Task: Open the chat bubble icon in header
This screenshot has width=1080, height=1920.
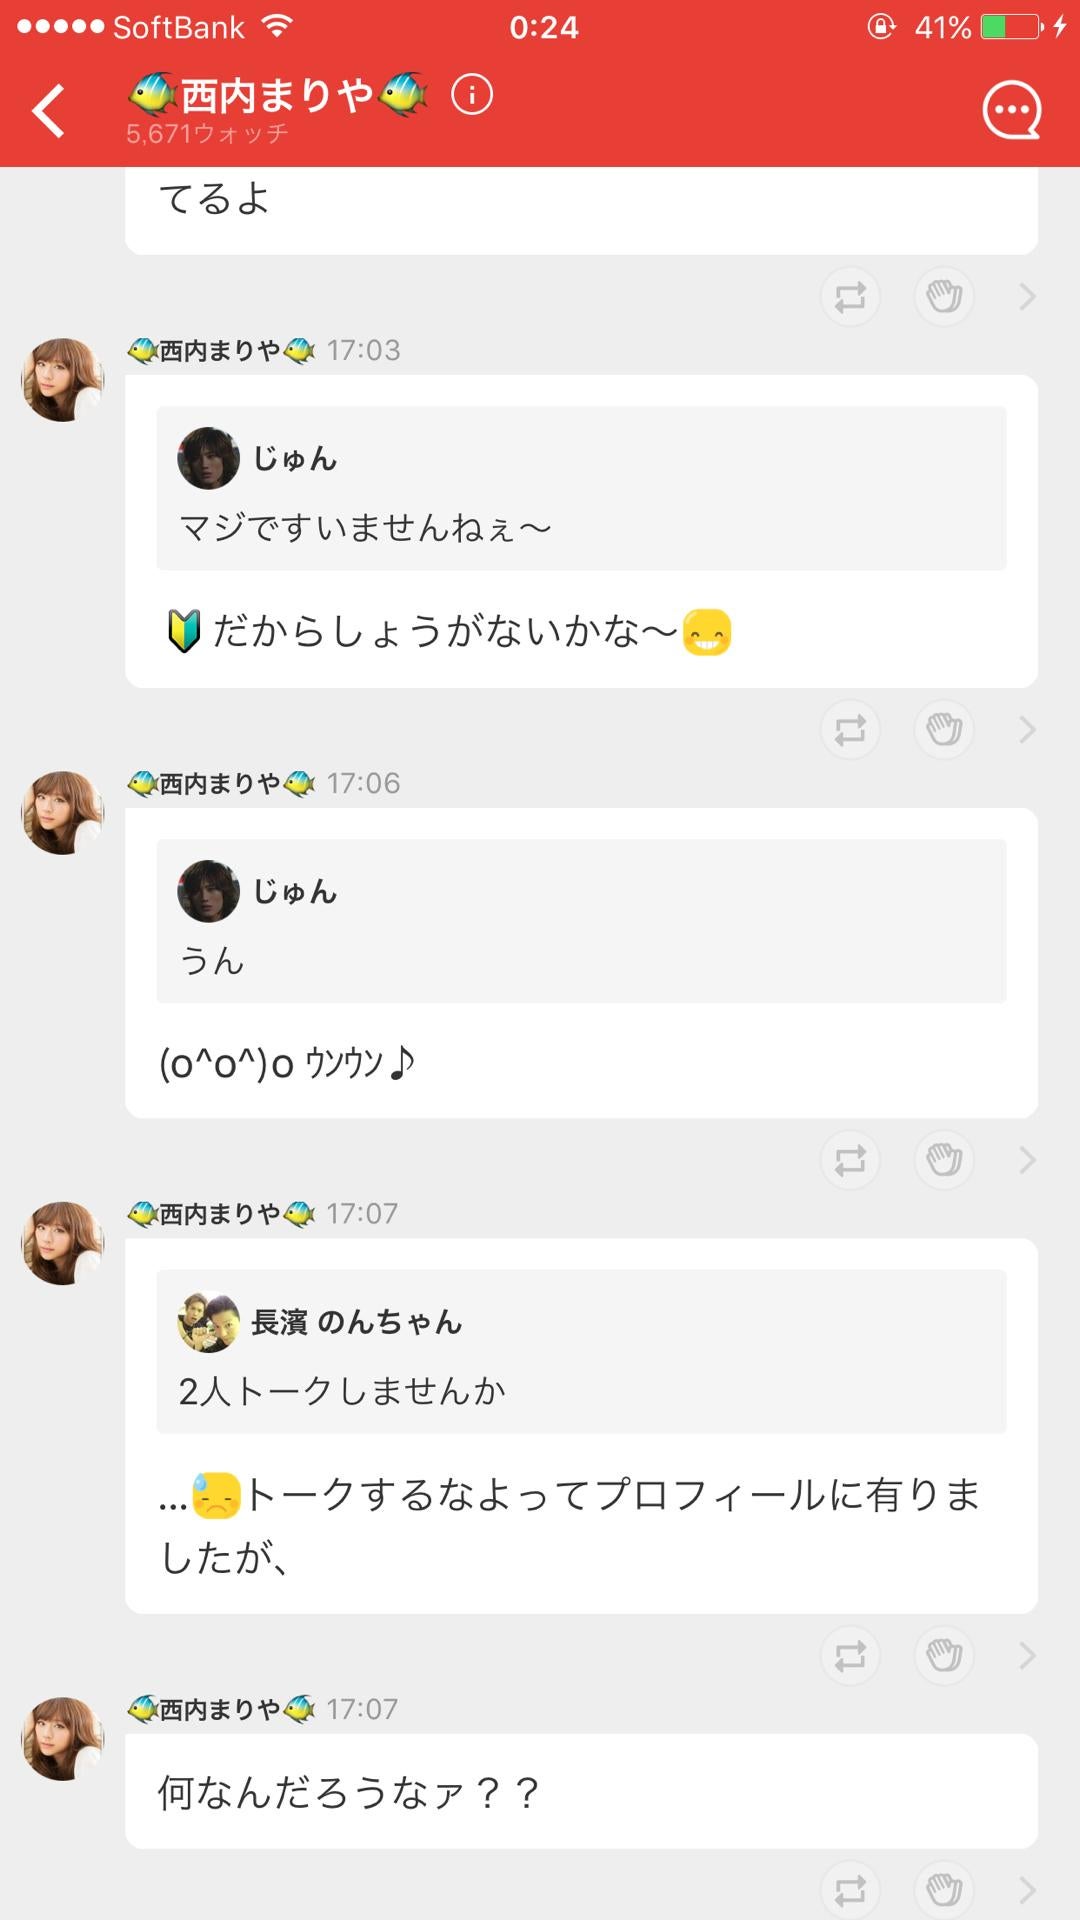Action: coord(1011,110)
